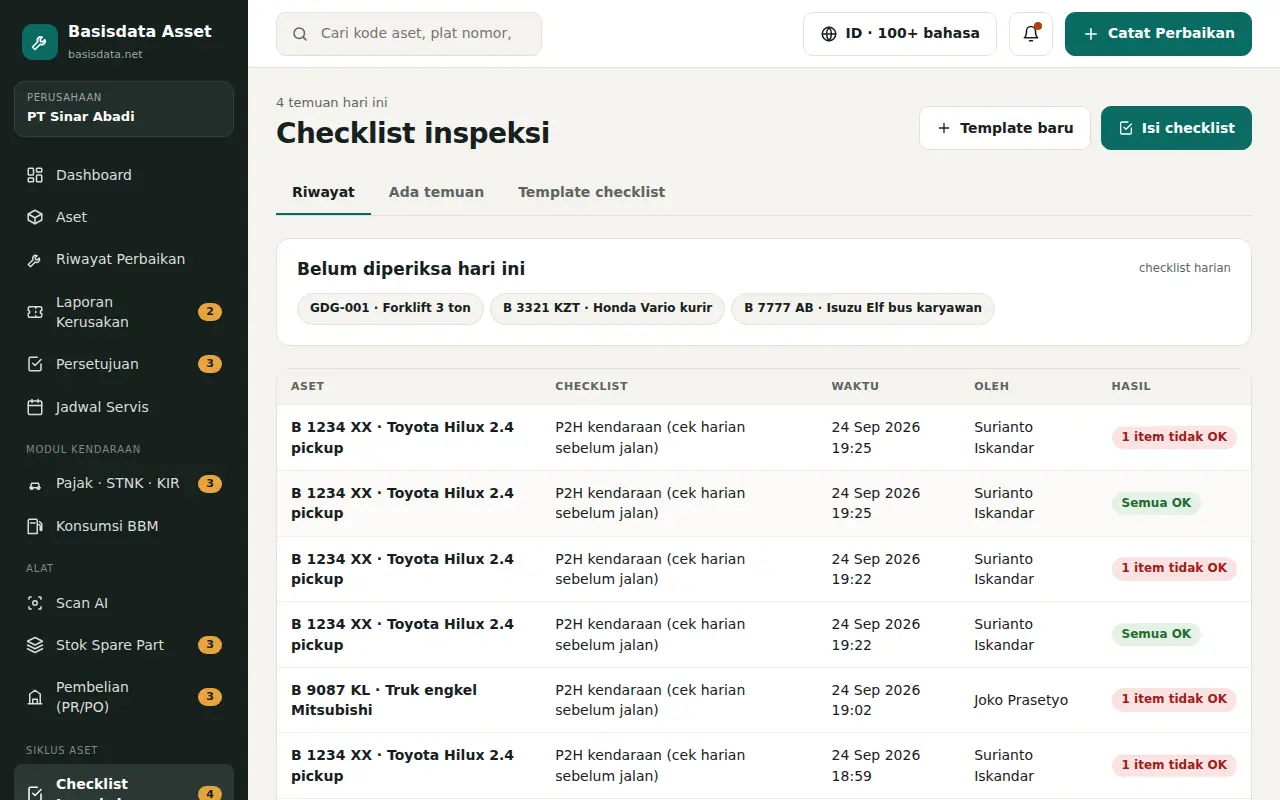The width and height of the screenshot is (1280, 800).
Task: Focus the Cari kode aset search field
Action: [409, 34]
